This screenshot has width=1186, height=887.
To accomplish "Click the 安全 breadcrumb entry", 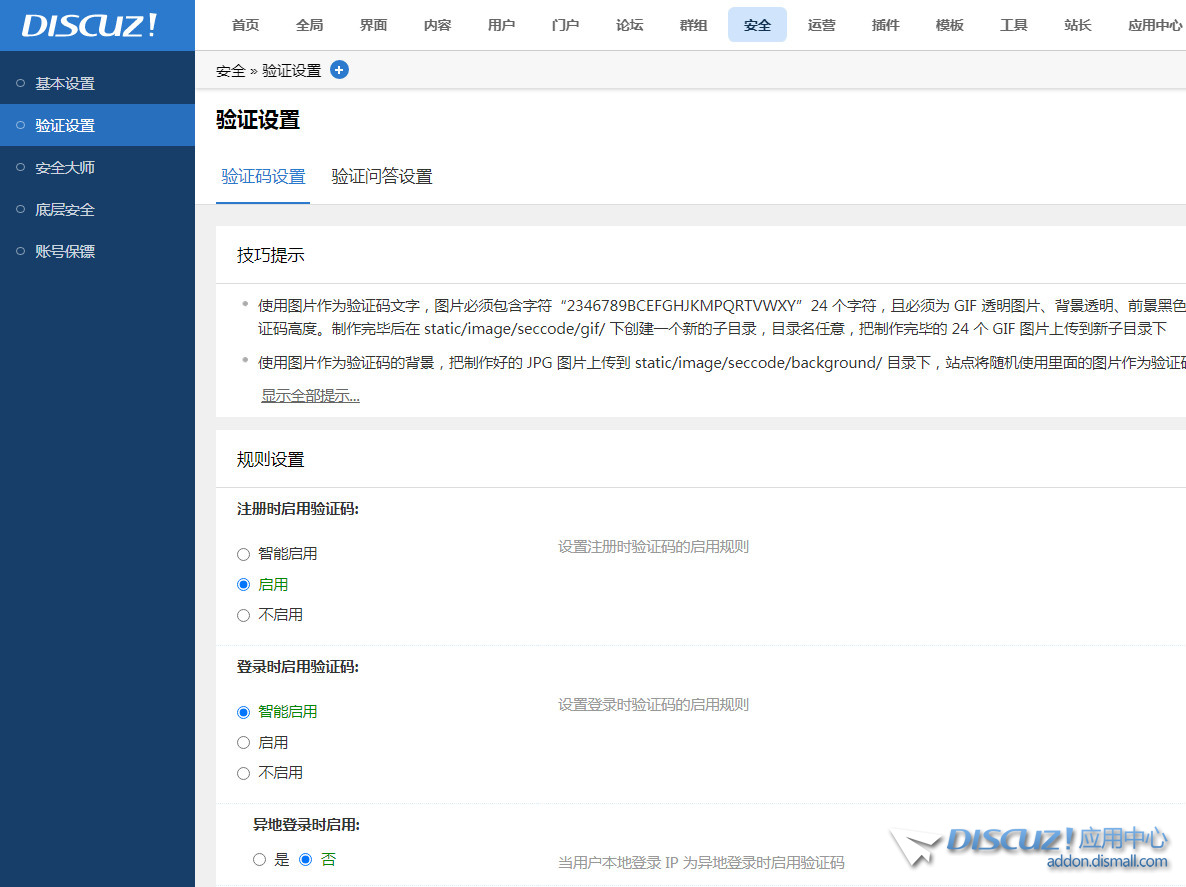I will coord(229,70).
